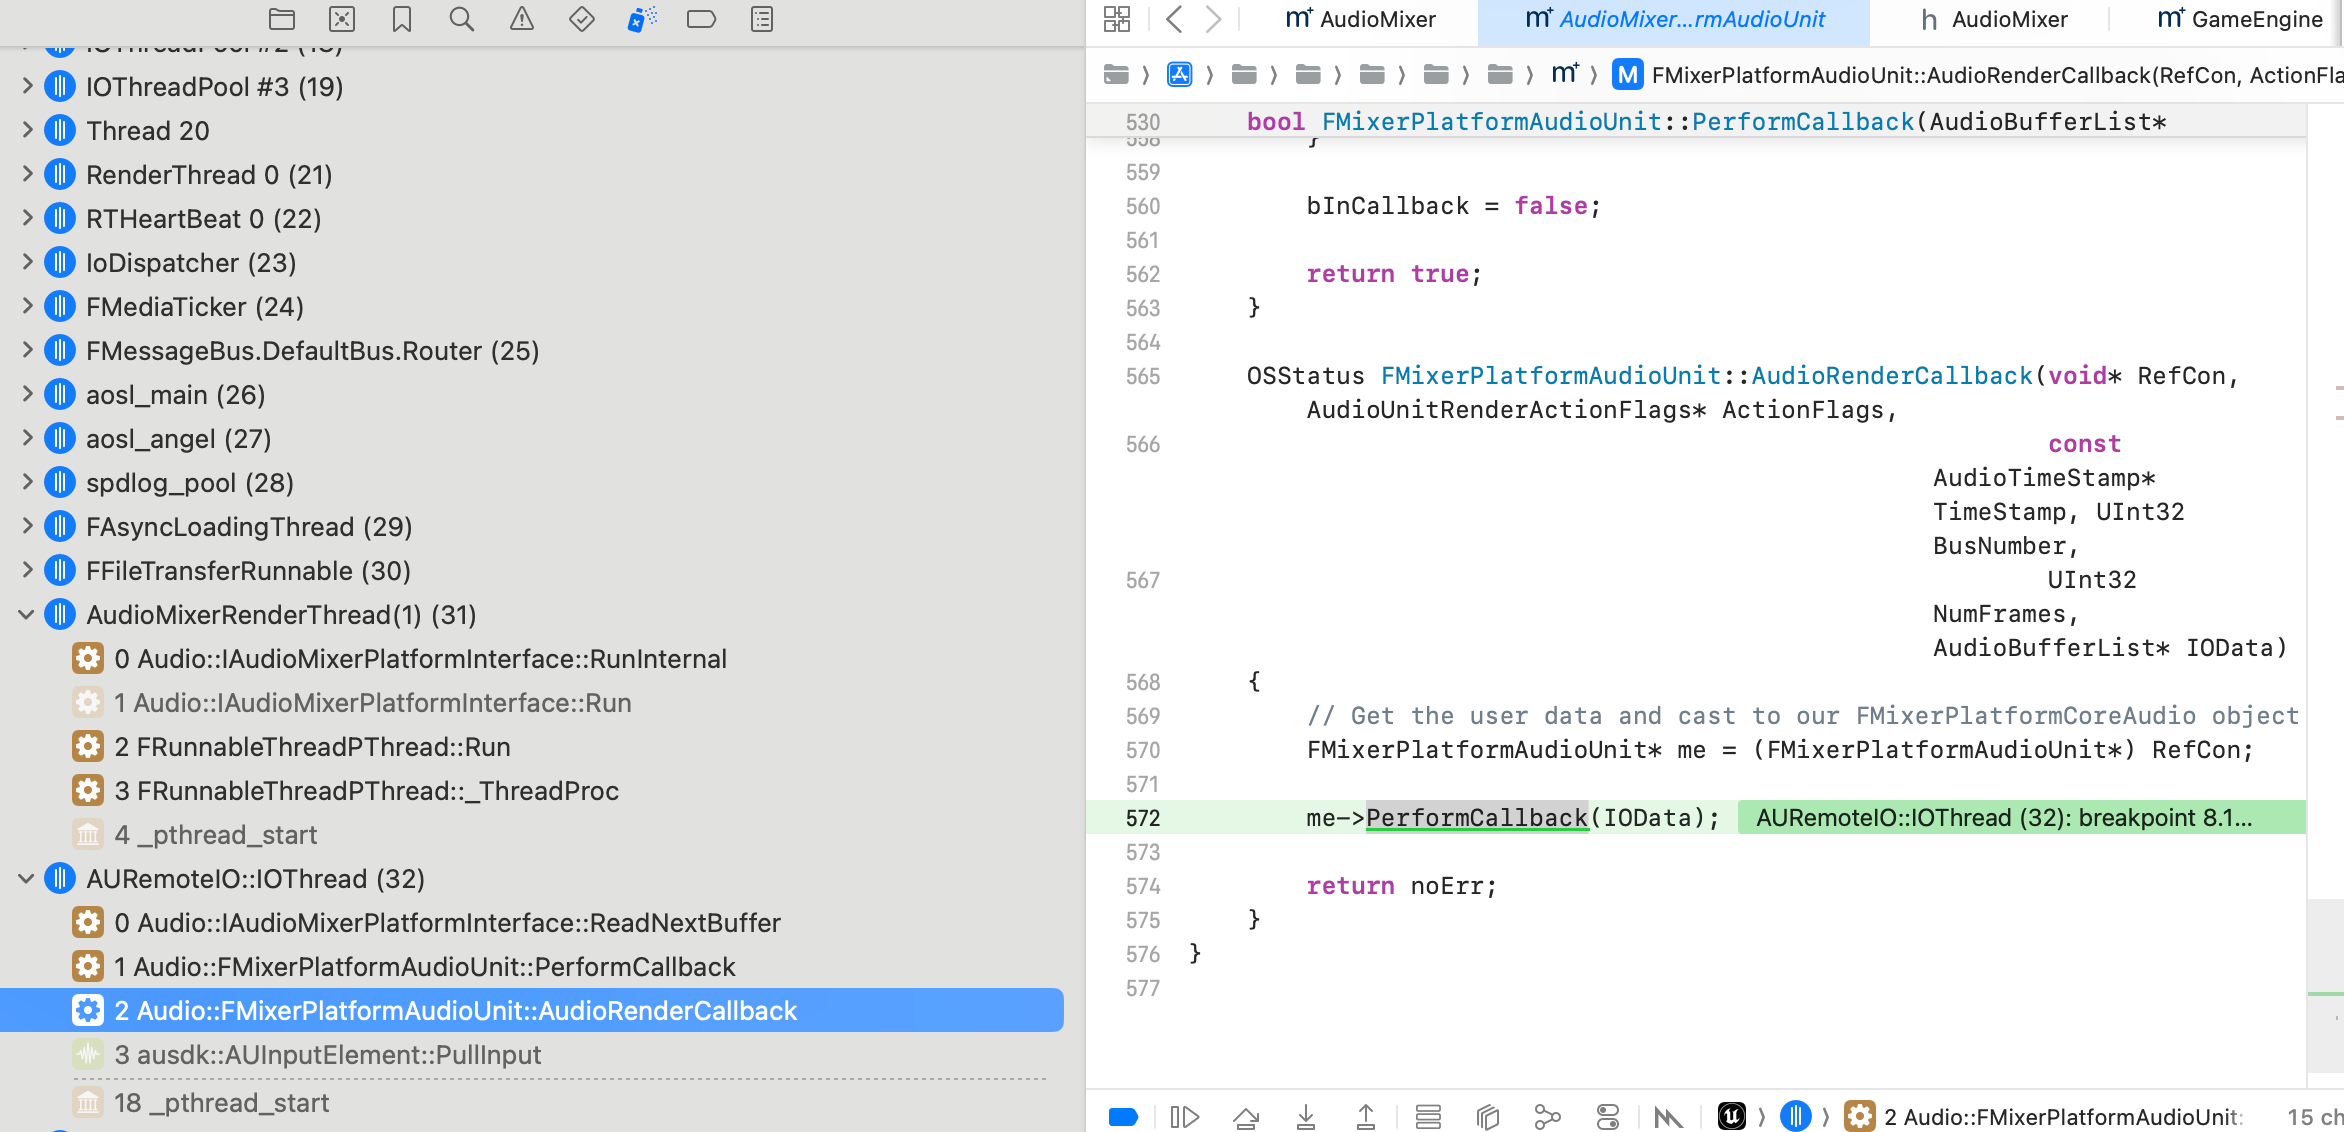The image size is (2344, 1132).
Task: Expand the RenderThread 0 (21) thread
Action: pos(26,175)
